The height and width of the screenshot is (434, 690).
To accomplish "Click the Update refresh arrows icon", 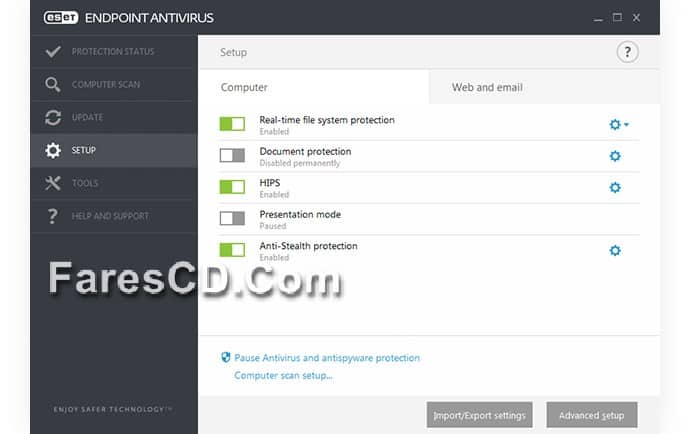I will click(53, 117).
